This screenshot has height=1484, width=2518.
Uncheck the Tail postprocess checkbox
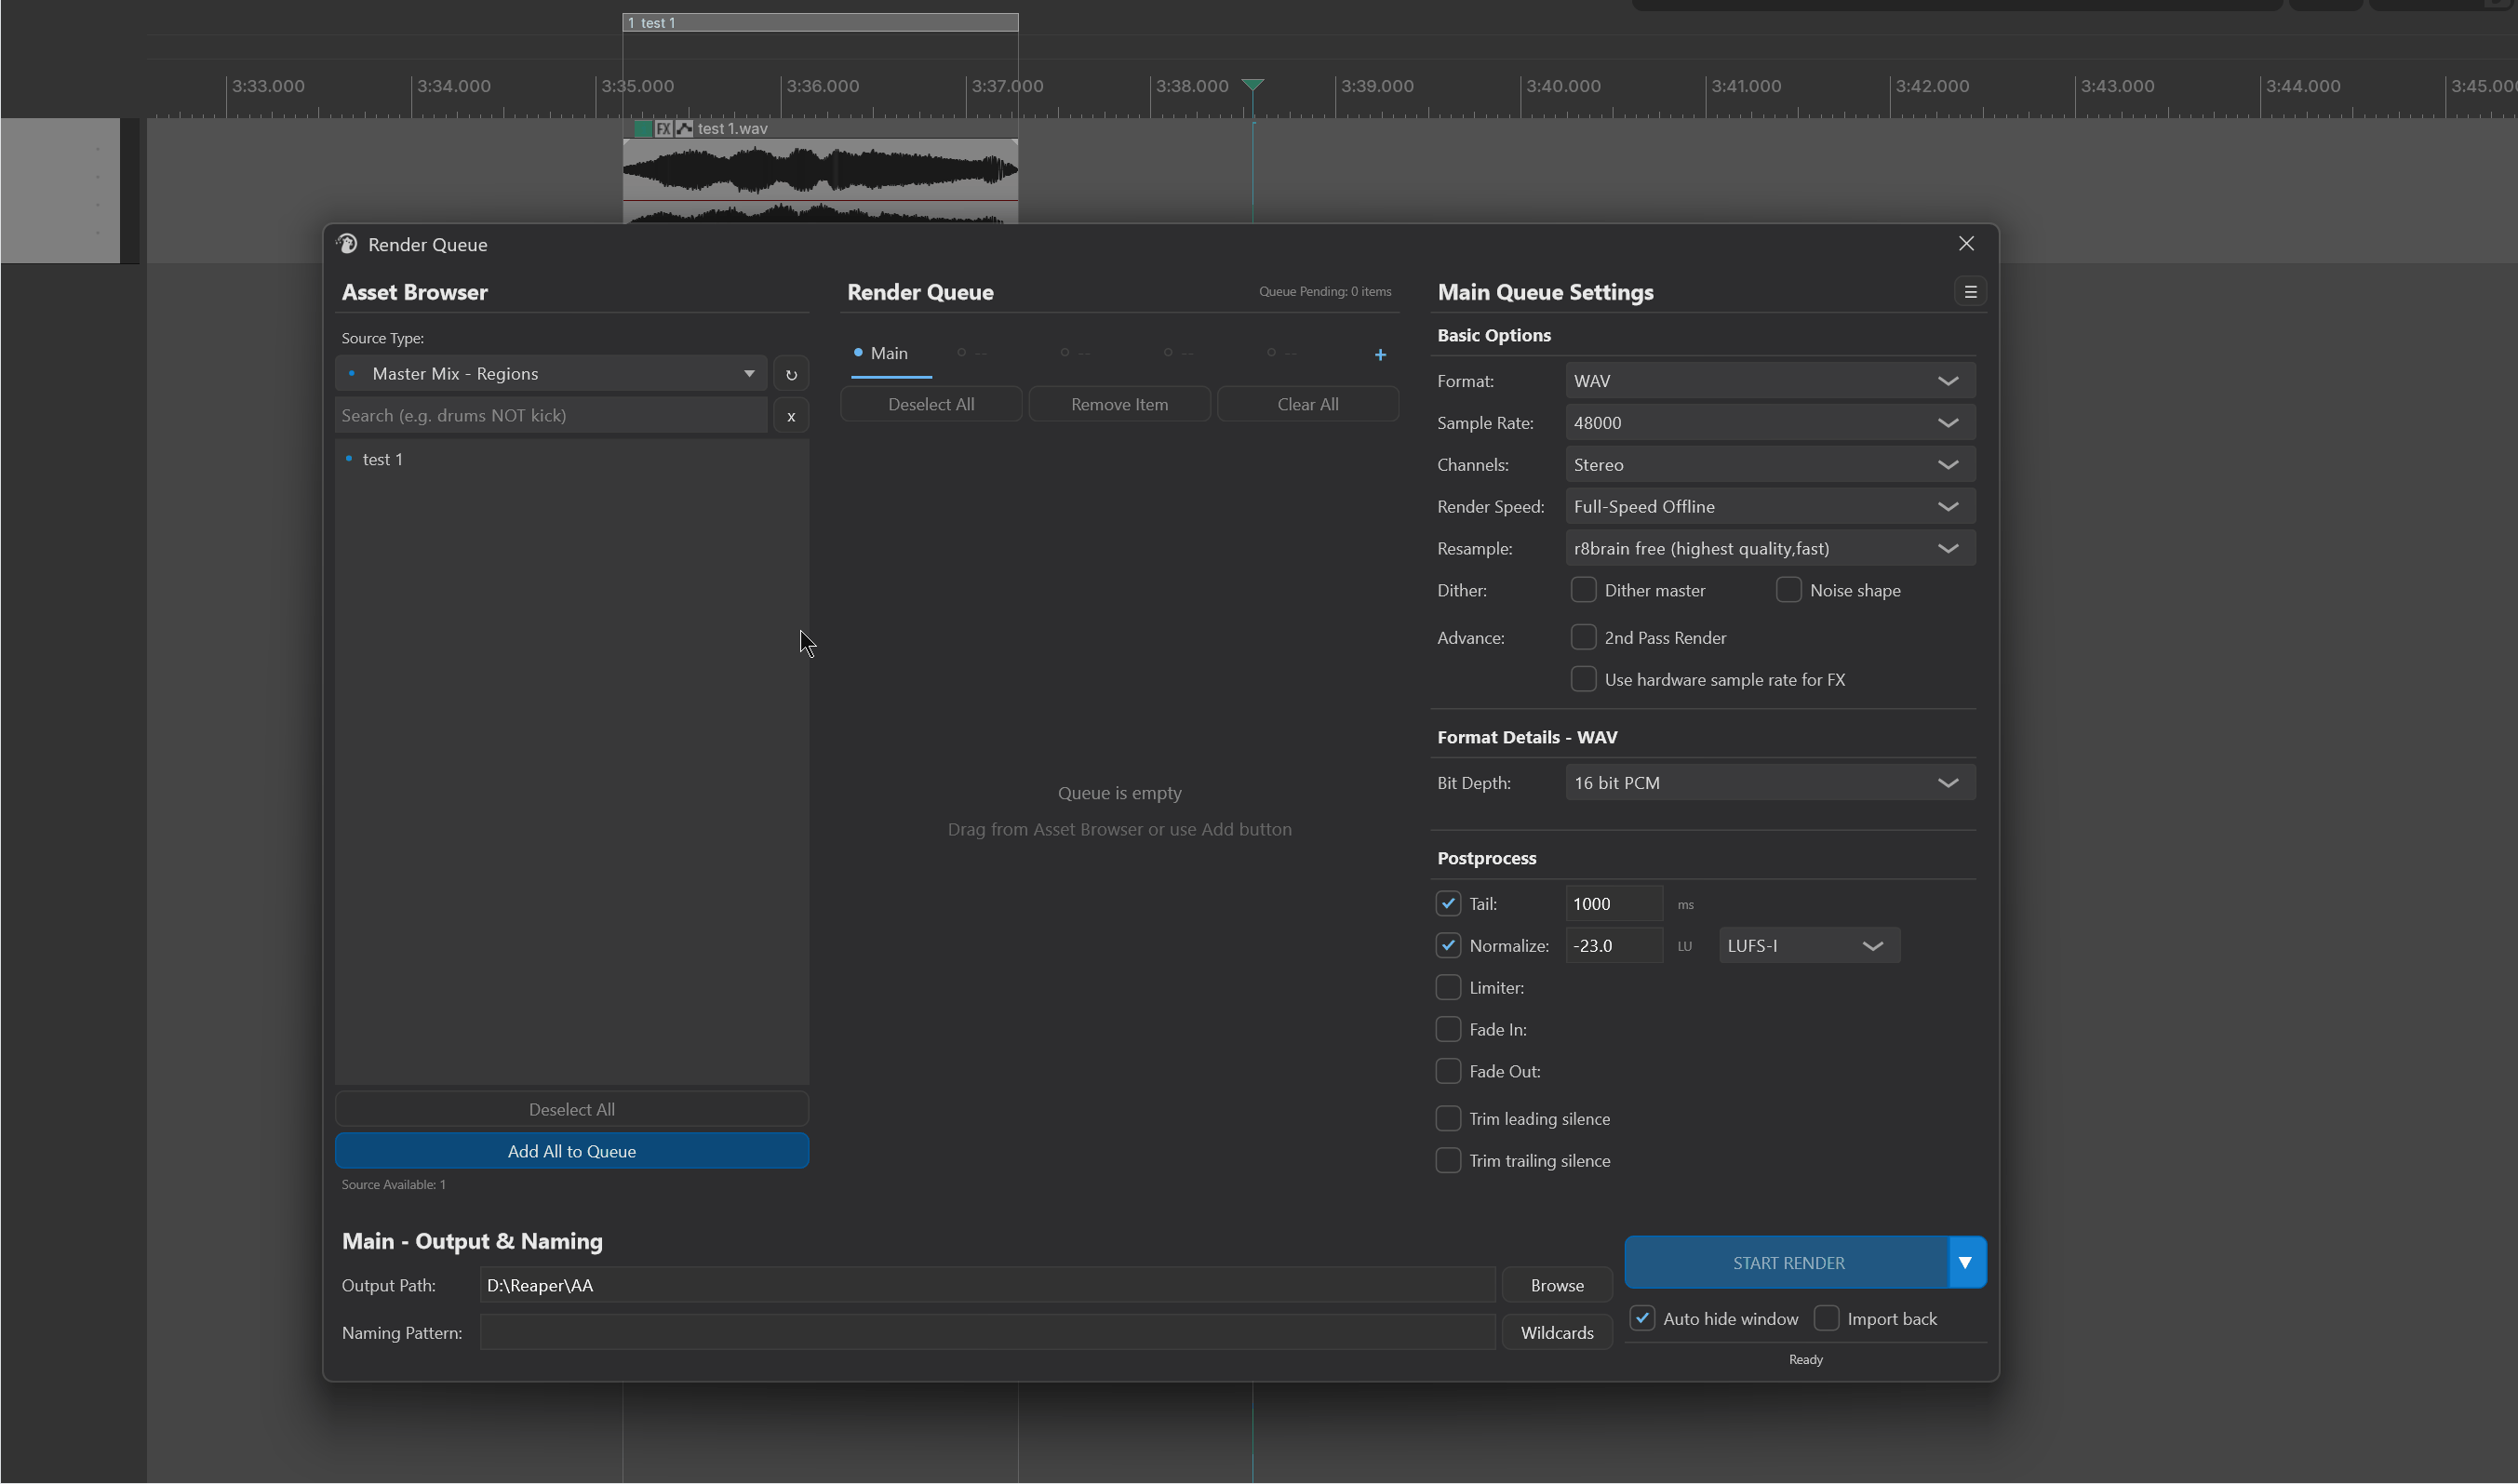[x=1448, y=904]
